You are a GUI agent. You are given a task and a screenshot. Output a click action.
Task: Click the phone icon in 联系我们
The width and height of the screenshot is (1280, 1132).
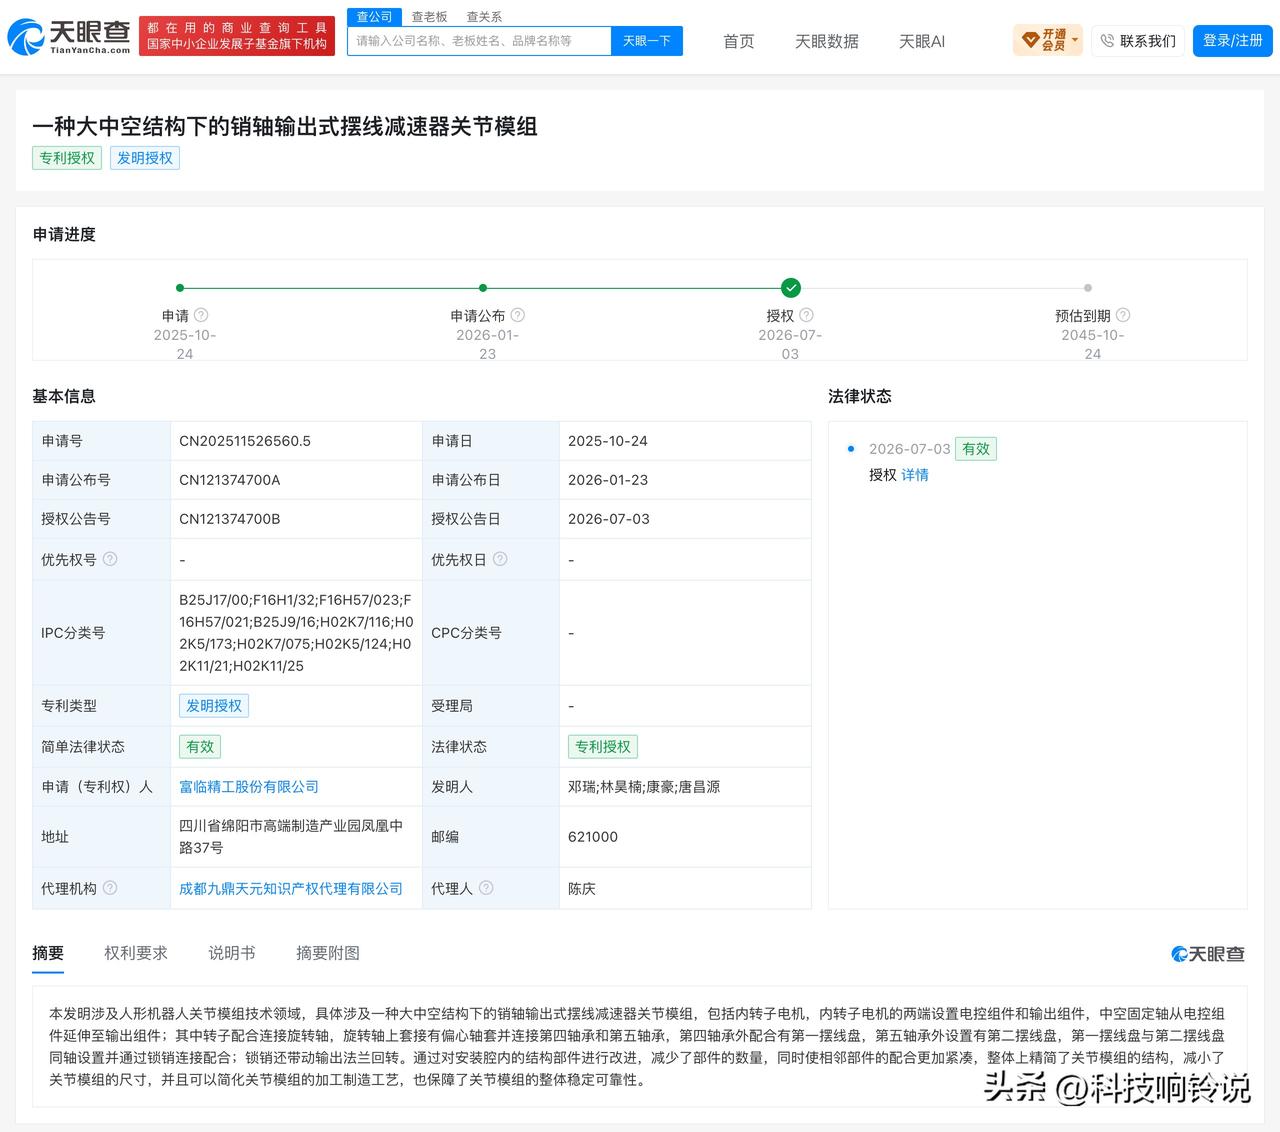click(1107, 41)
